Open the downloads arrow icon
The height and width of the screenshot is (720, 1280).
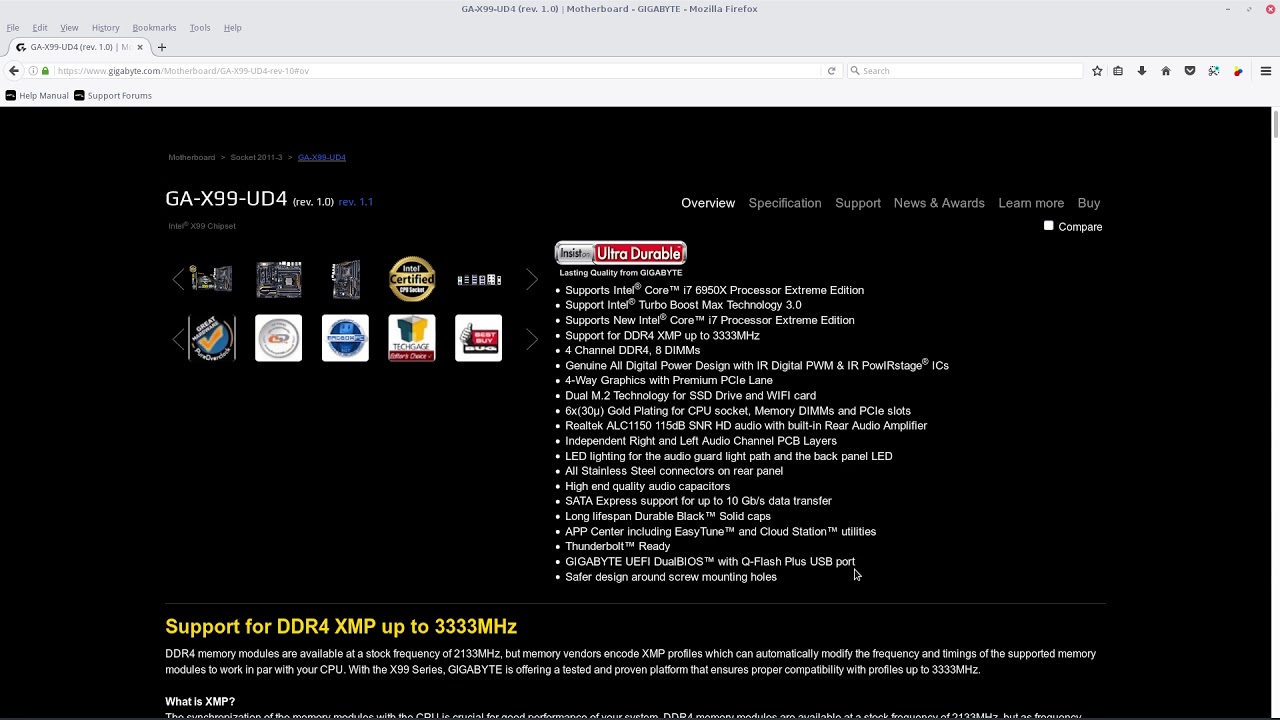coord(1142,71)
